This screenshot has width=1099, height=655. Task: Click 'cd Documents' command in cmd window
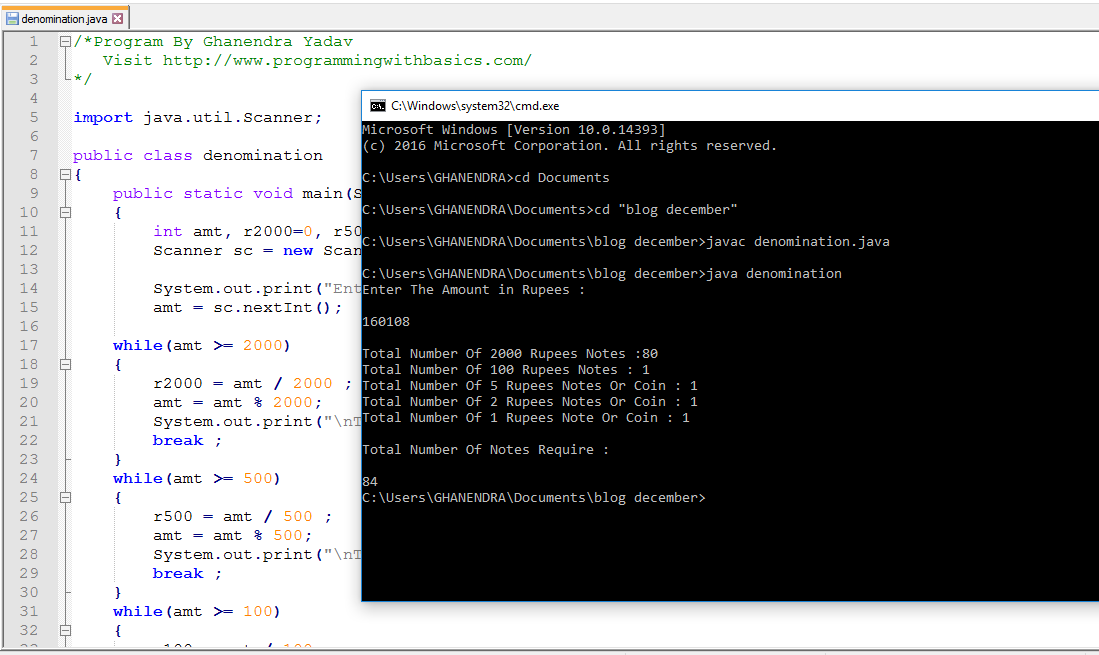pyautogui.click(x=562, y=178)
